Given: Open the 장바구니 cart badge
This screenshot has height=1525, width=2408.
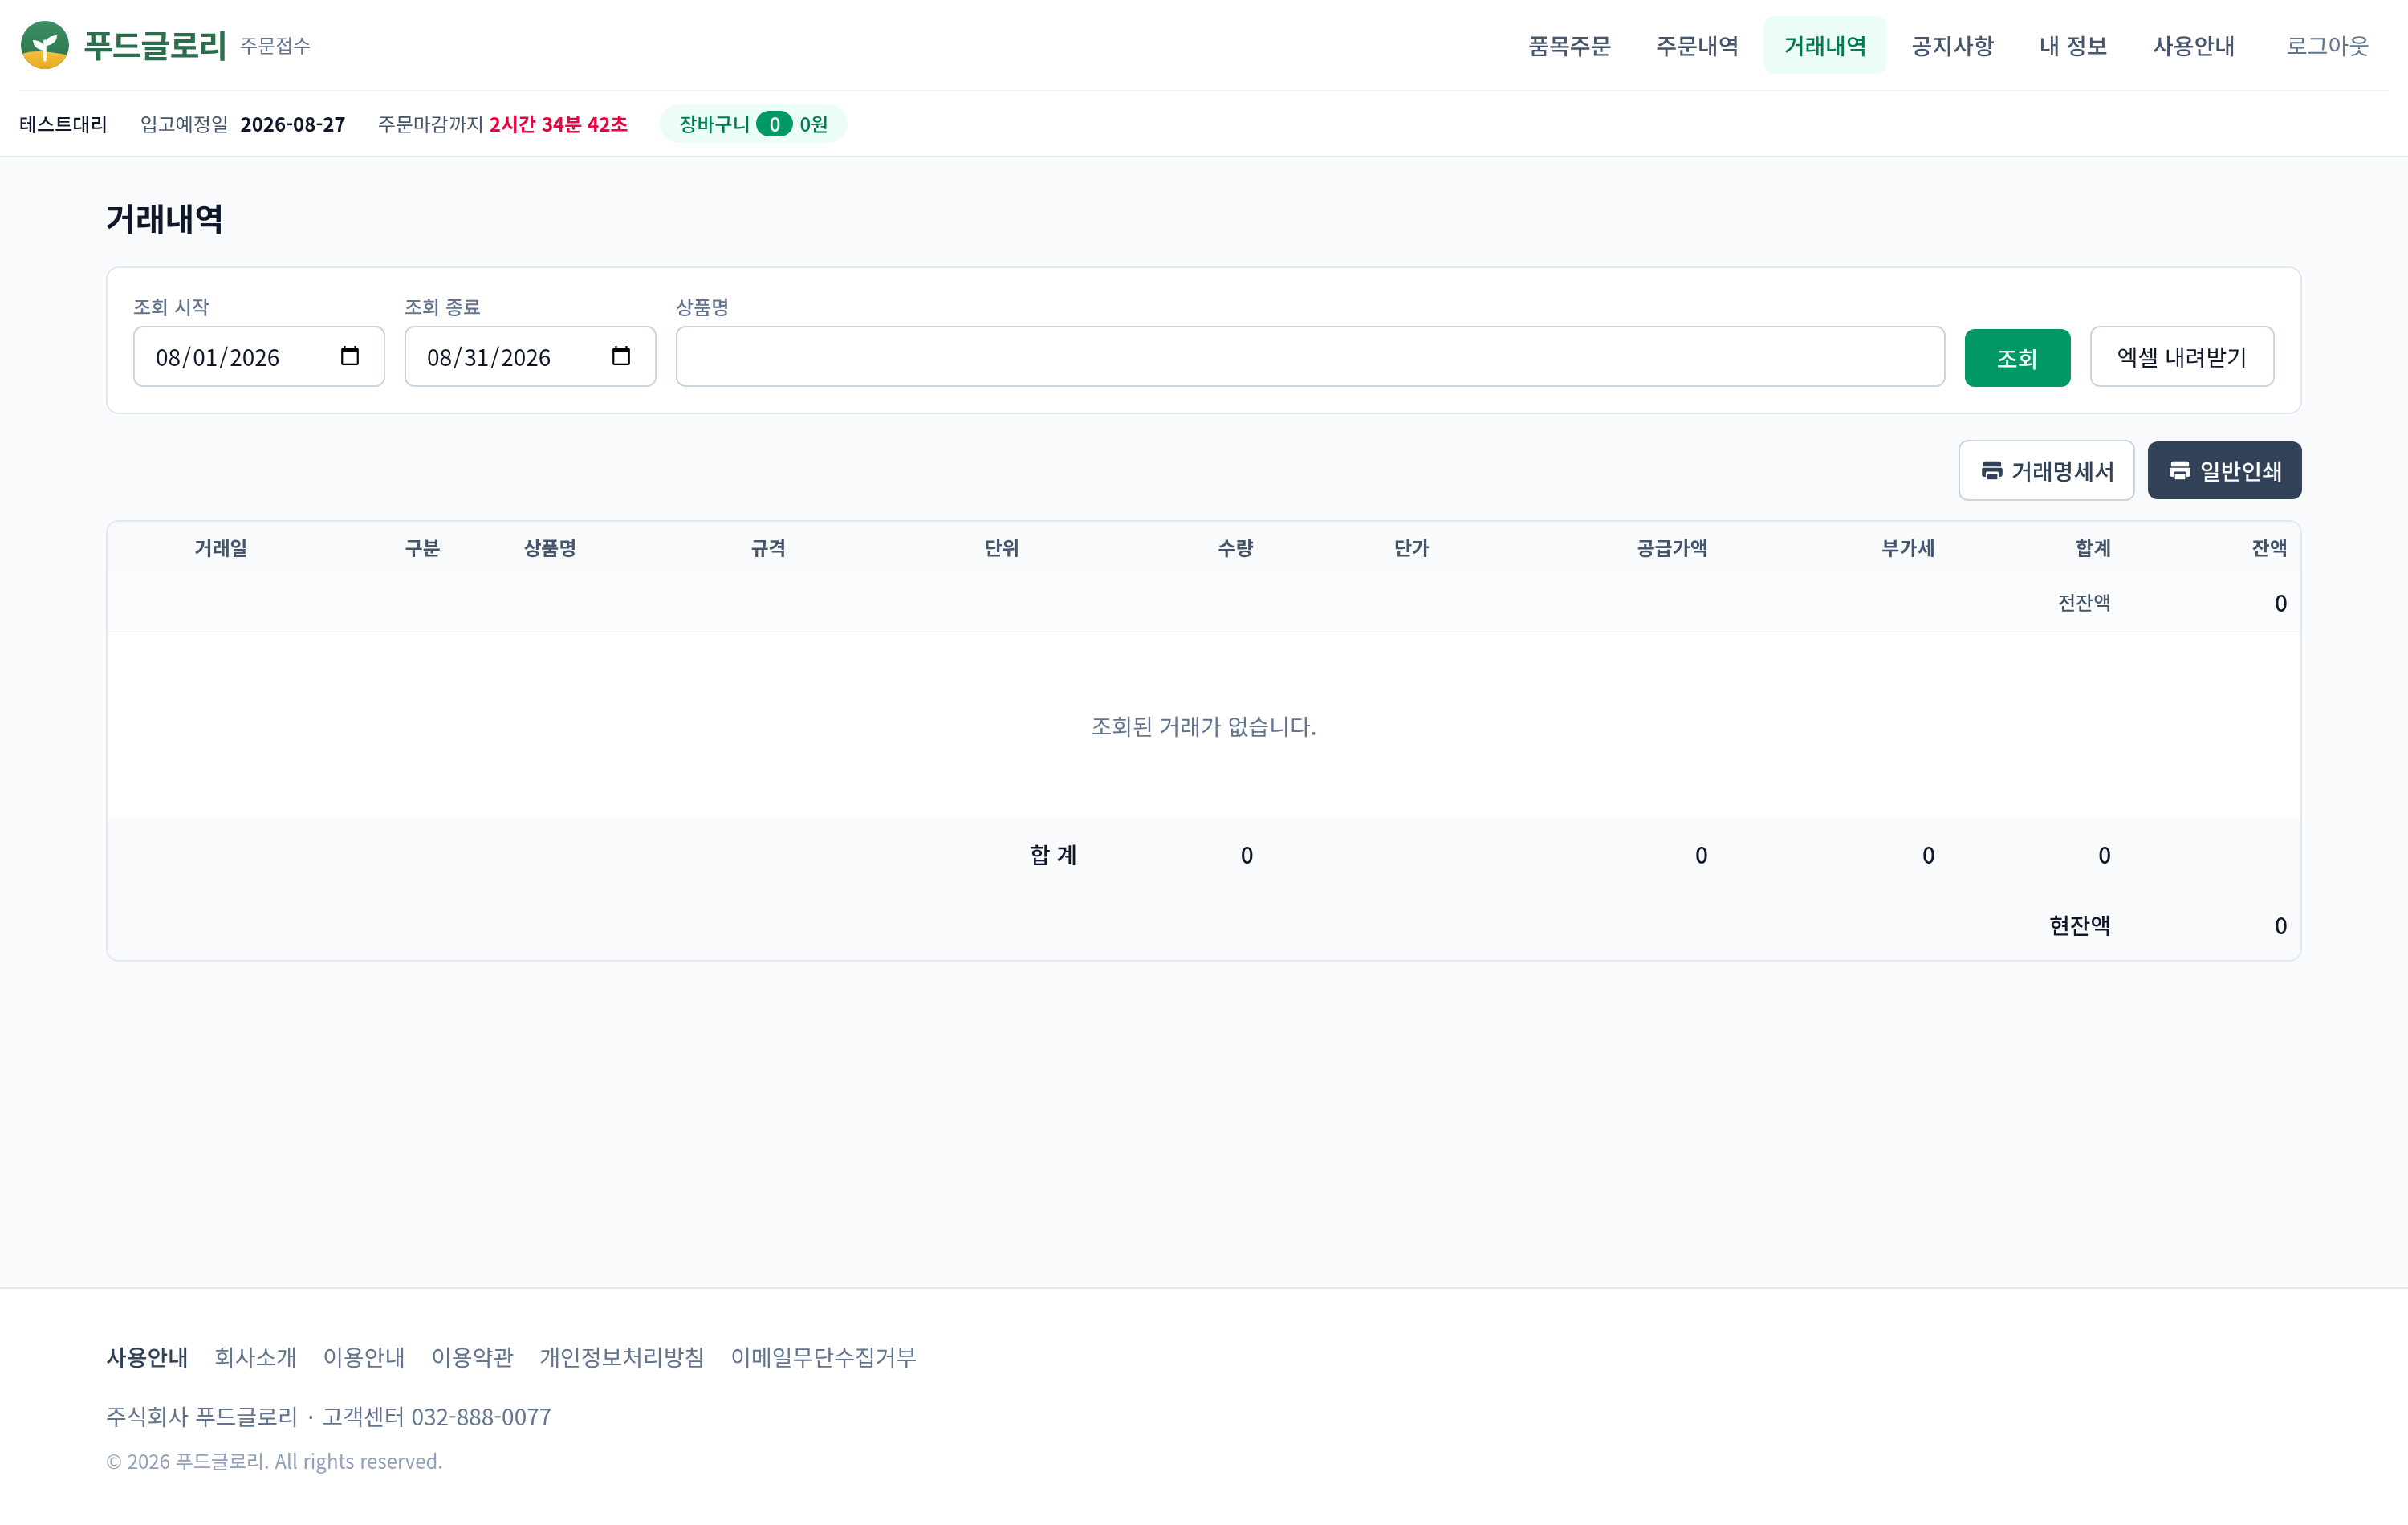Looking at the screenshot, I should coord(753,124).
